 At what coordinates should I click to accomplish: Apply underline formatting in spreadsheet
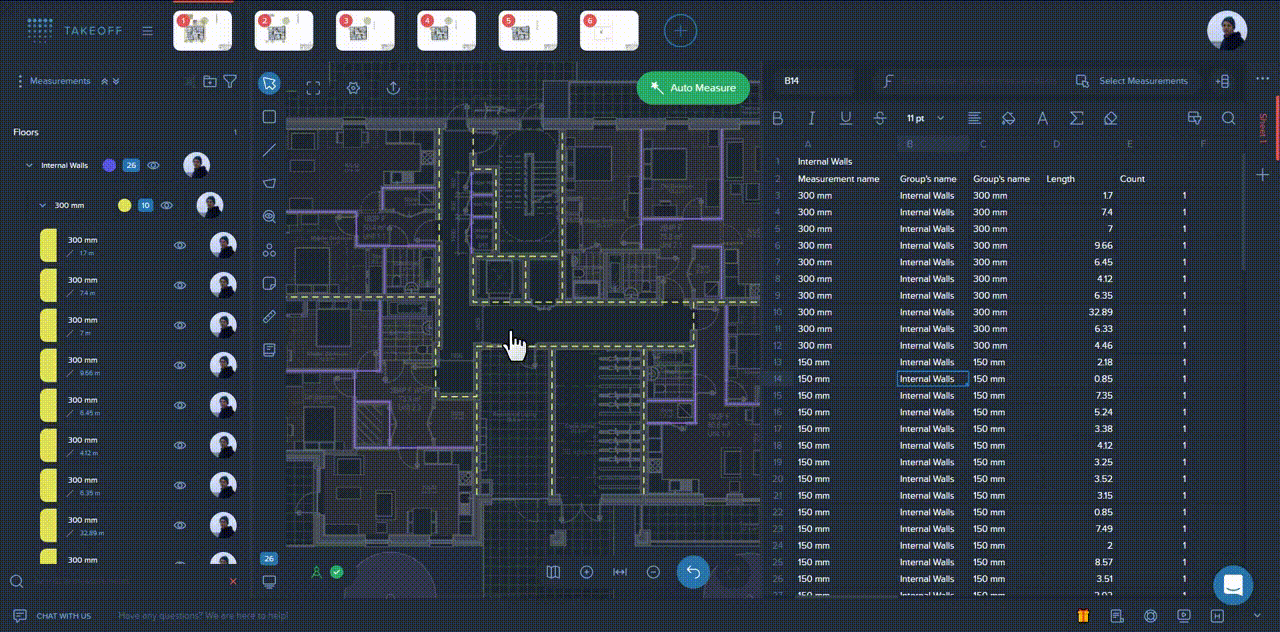coord(846,118)
